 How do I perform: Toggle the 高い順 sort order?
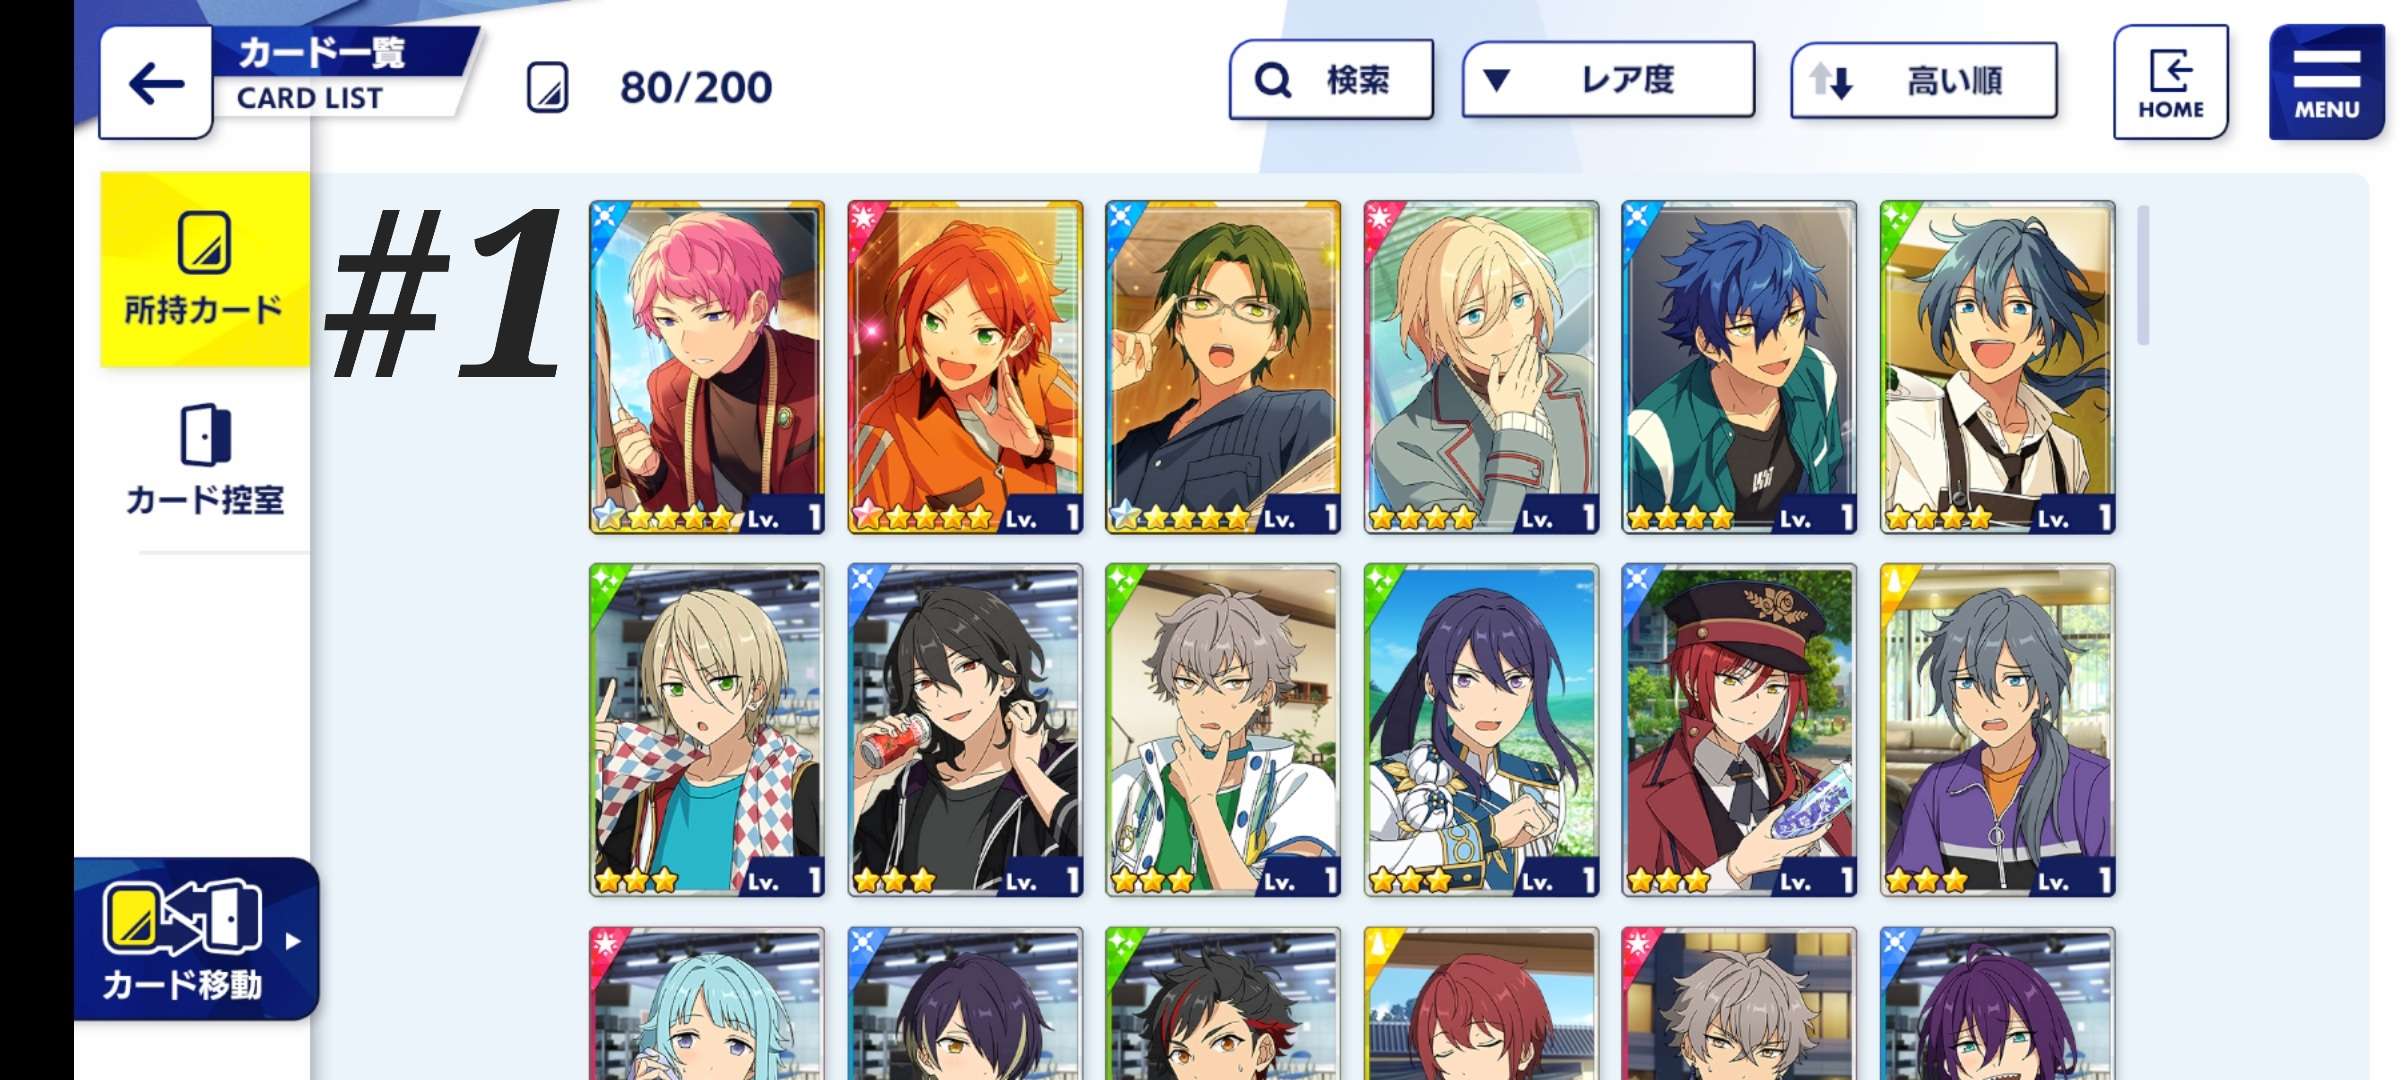[x=1924, y=81]
